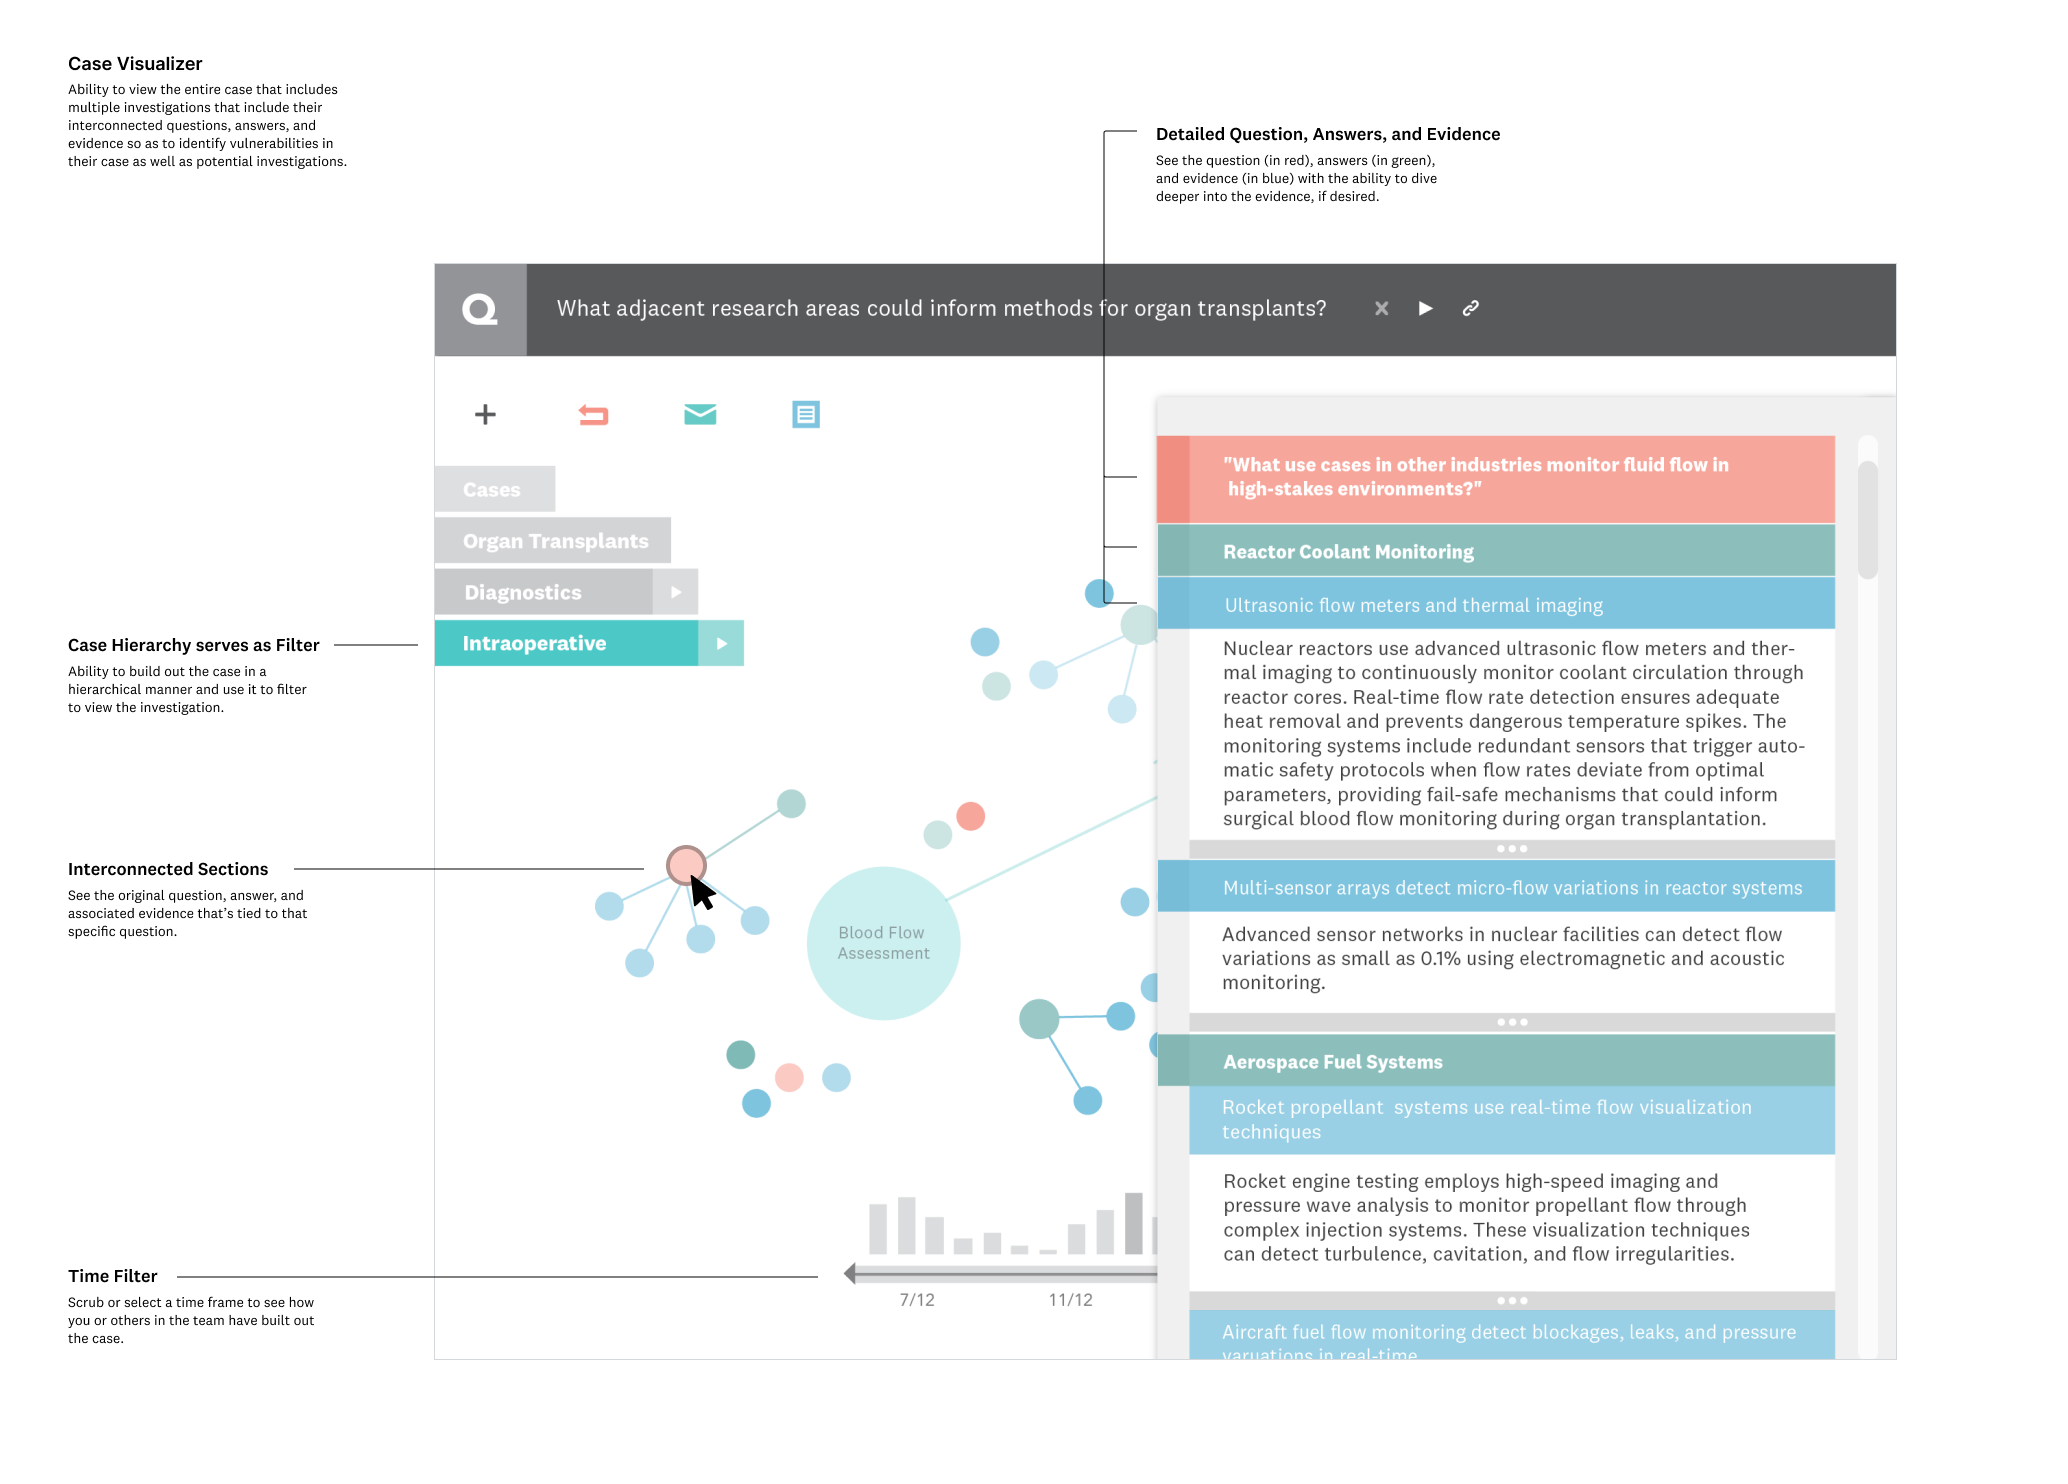This screenshot has width=2068, height=1484.
Task: Select the Diagnostics filter
Action: tap(544, 592)
